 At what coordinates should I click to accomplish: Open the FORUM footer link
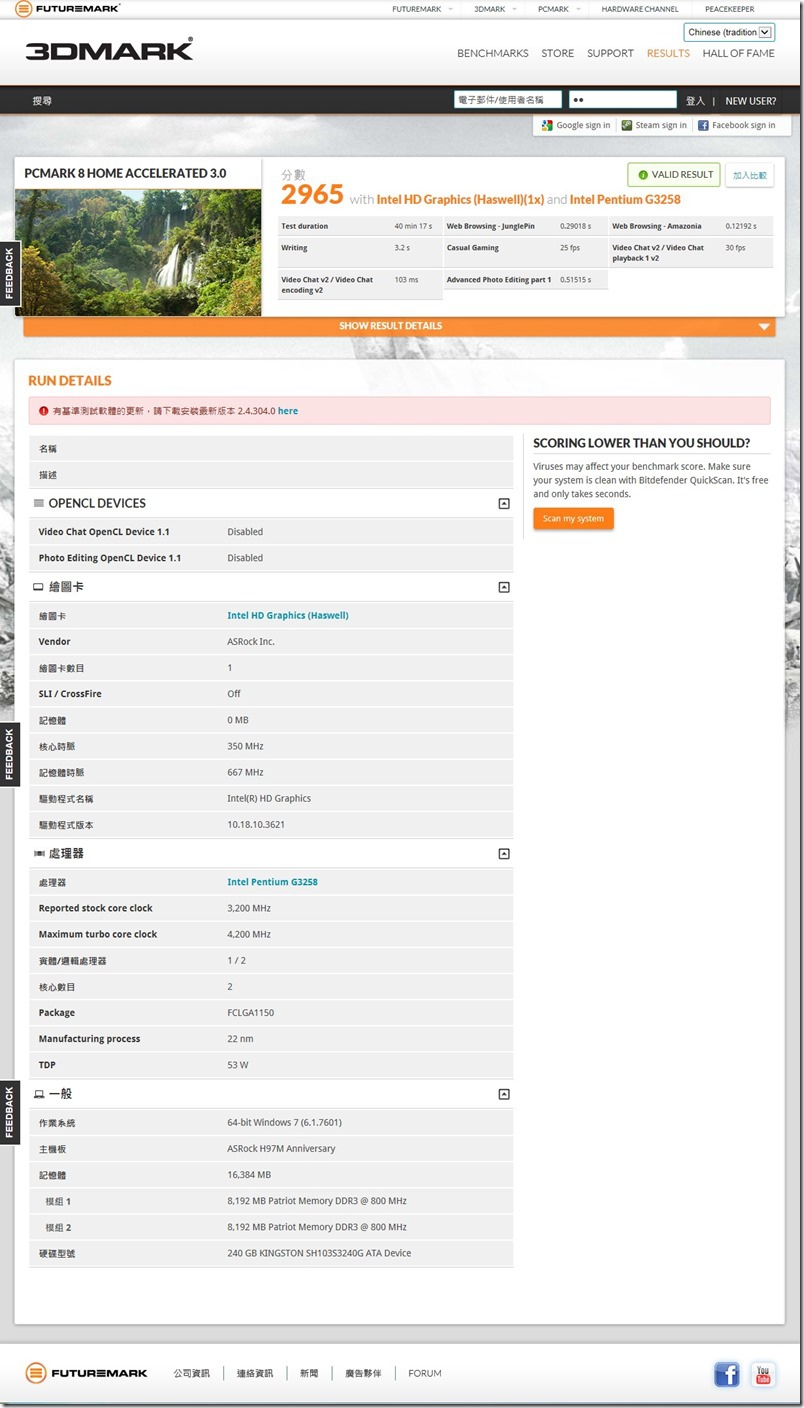coord(425,1374)
